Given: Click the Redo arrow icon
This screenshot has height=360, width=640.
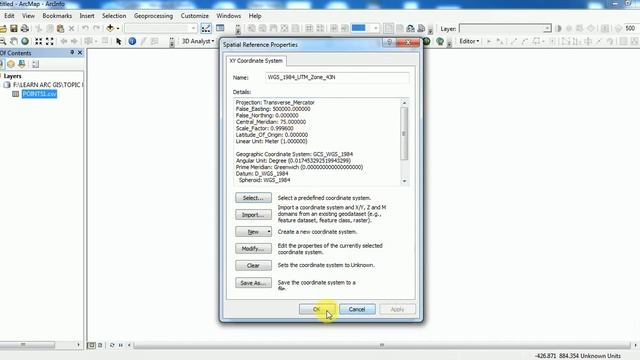Looking at the screenshot, I should [x=96, y=28].
